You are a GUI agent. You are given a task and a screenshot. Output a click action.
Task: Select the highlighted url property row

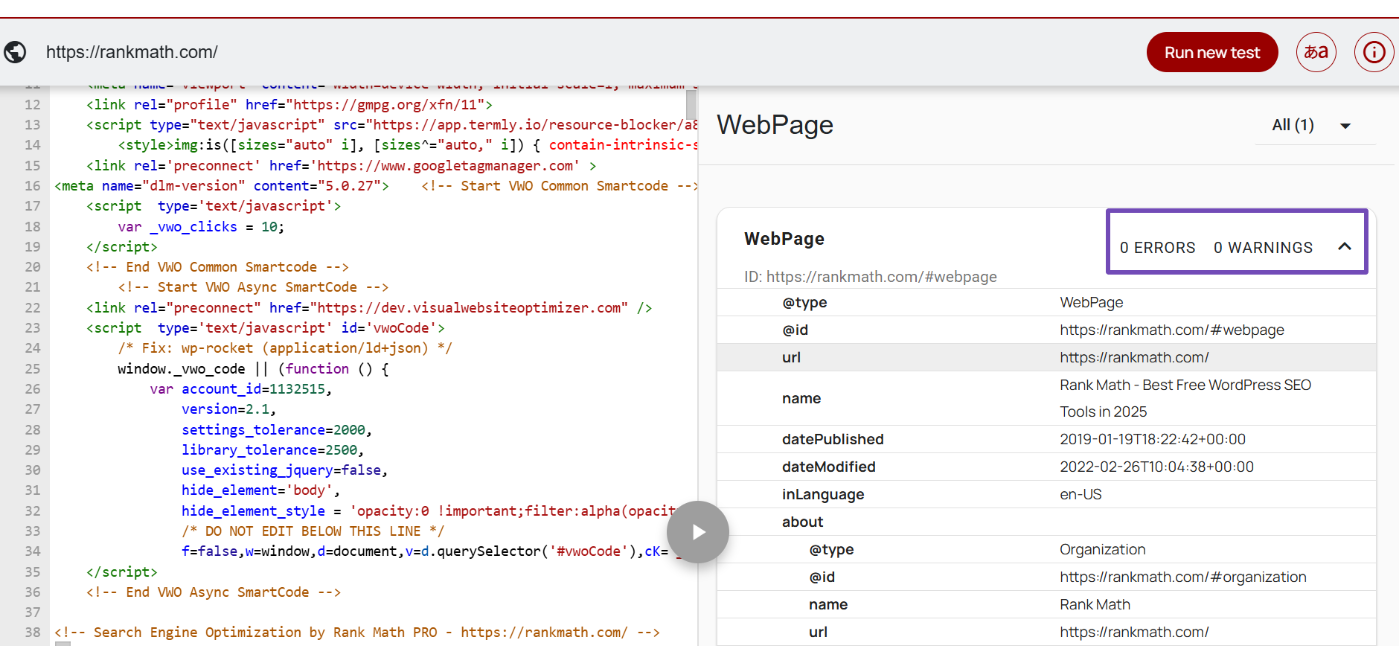tap(1046, 357)
